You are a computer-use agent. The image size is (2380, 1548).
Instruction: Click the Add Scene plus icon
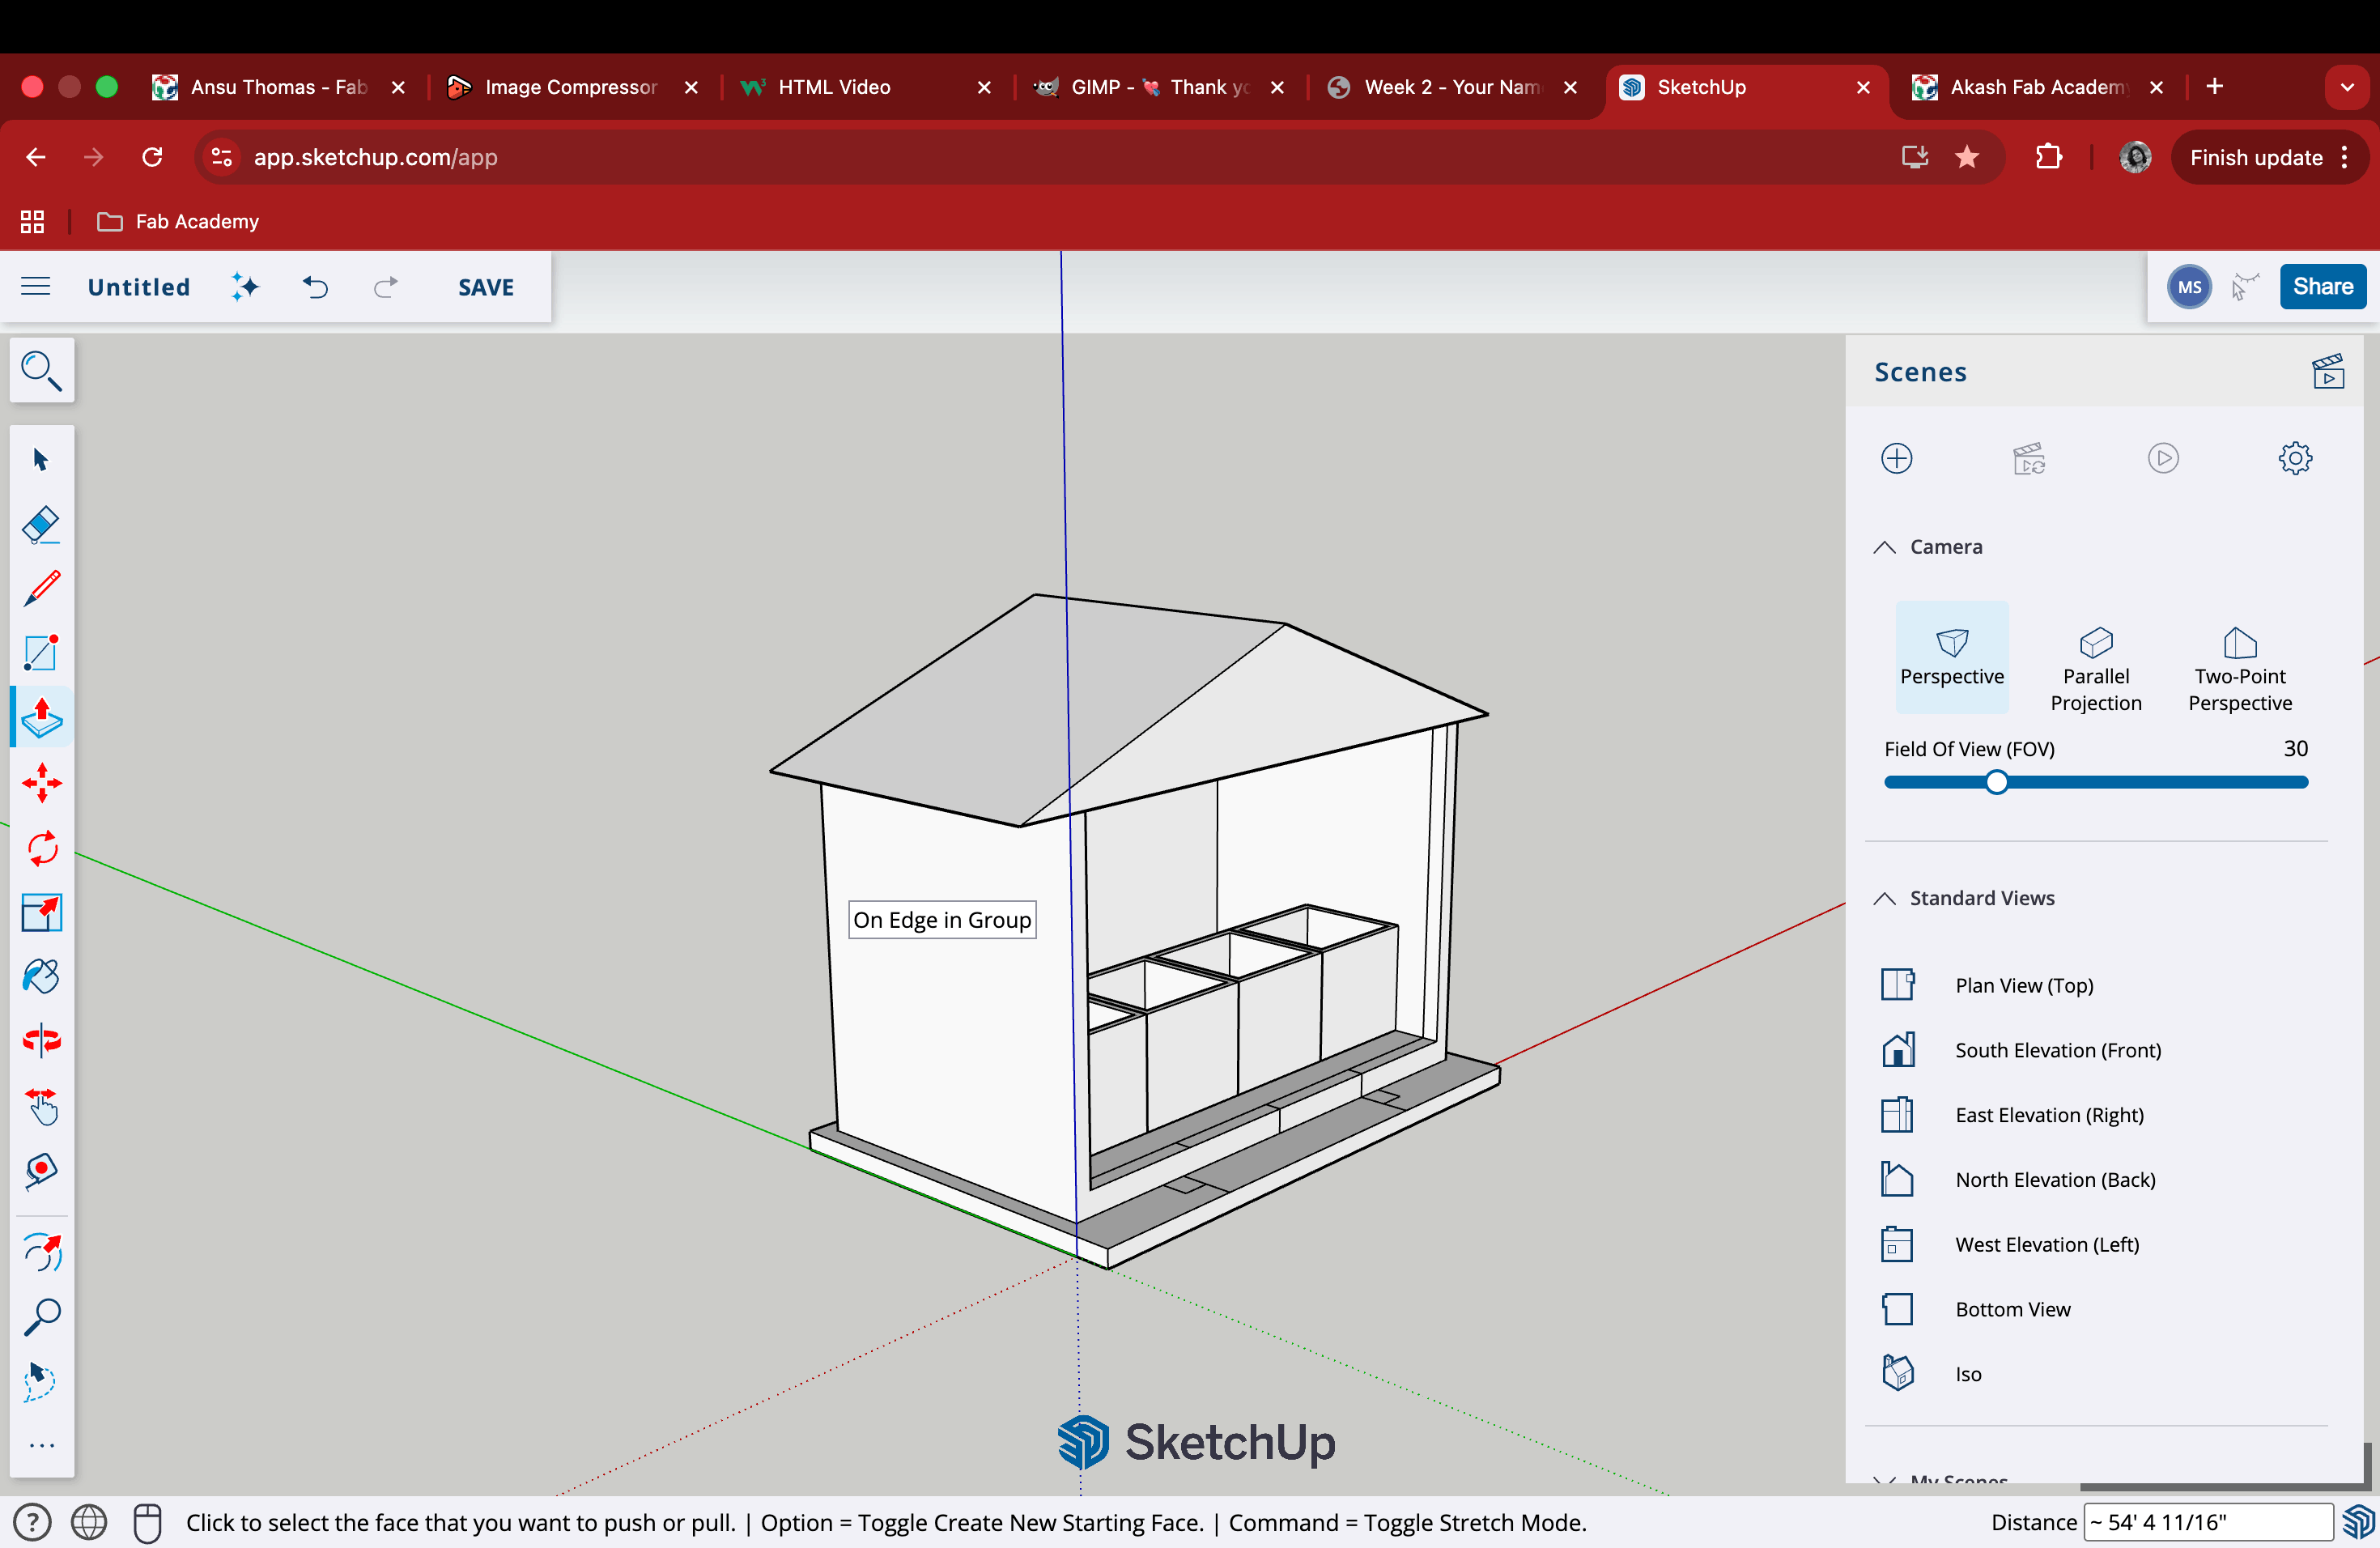tap(1896, 458)
